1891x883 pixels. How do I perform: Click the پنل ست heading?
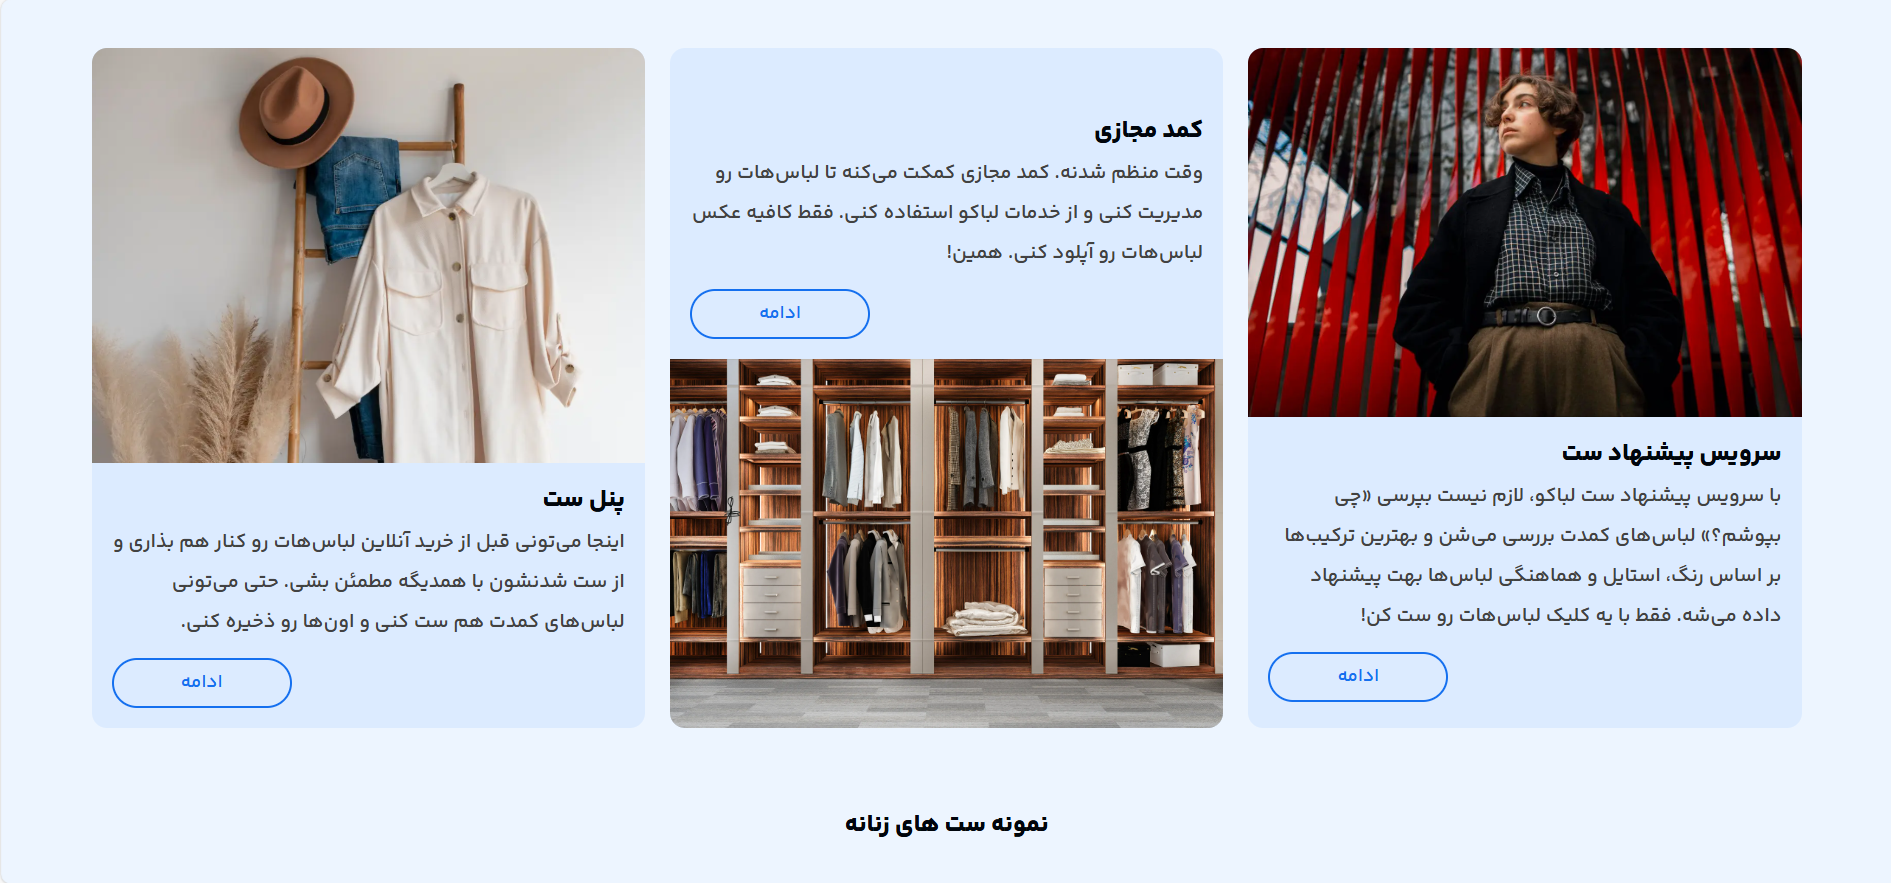click(x=584, y=498)
